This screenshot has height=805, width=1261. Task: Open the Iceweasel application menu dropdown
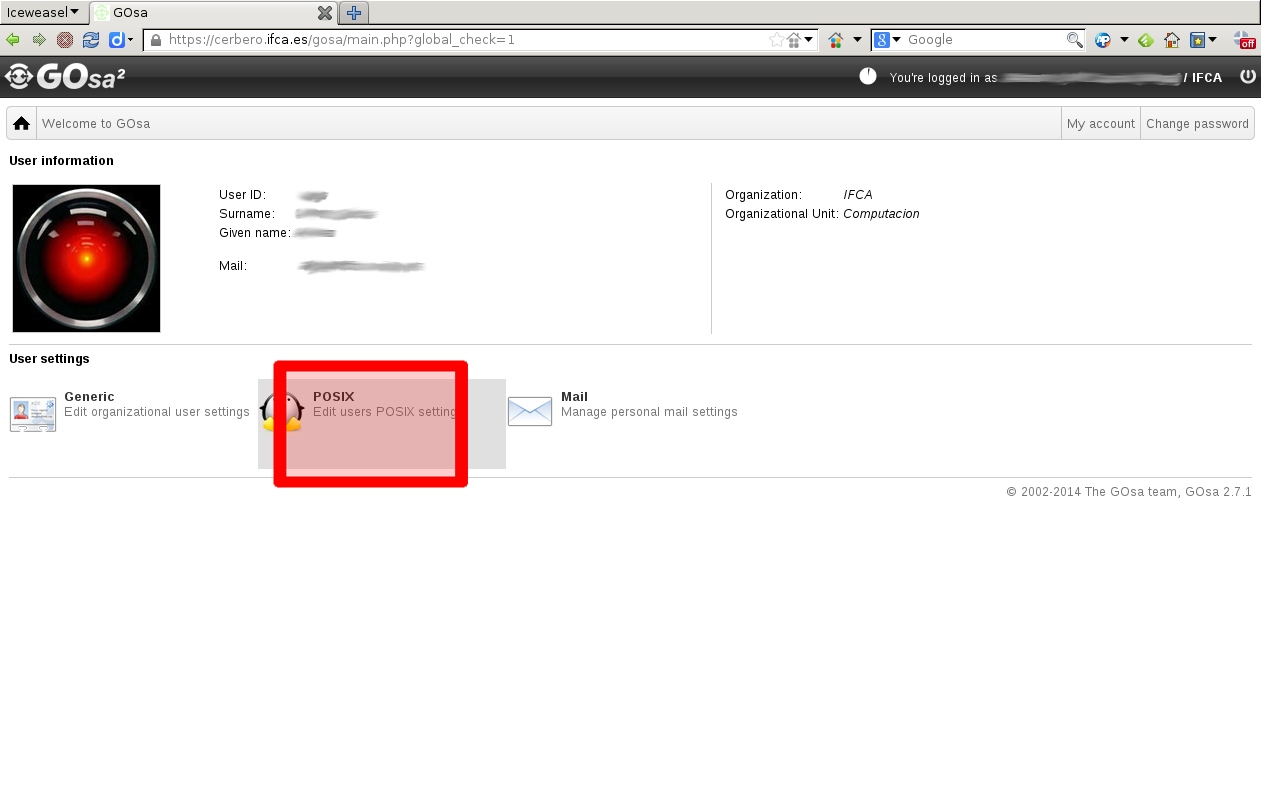(x=42, y=12)
